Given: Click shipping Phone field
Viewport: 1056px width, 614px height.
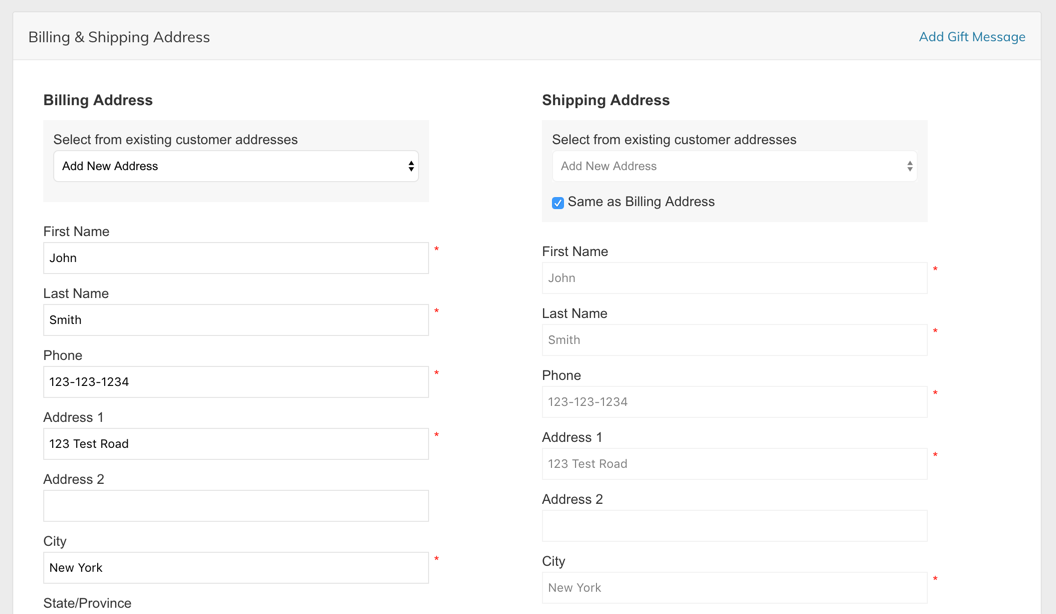Looking at the screenshot, I should (734, 402).
